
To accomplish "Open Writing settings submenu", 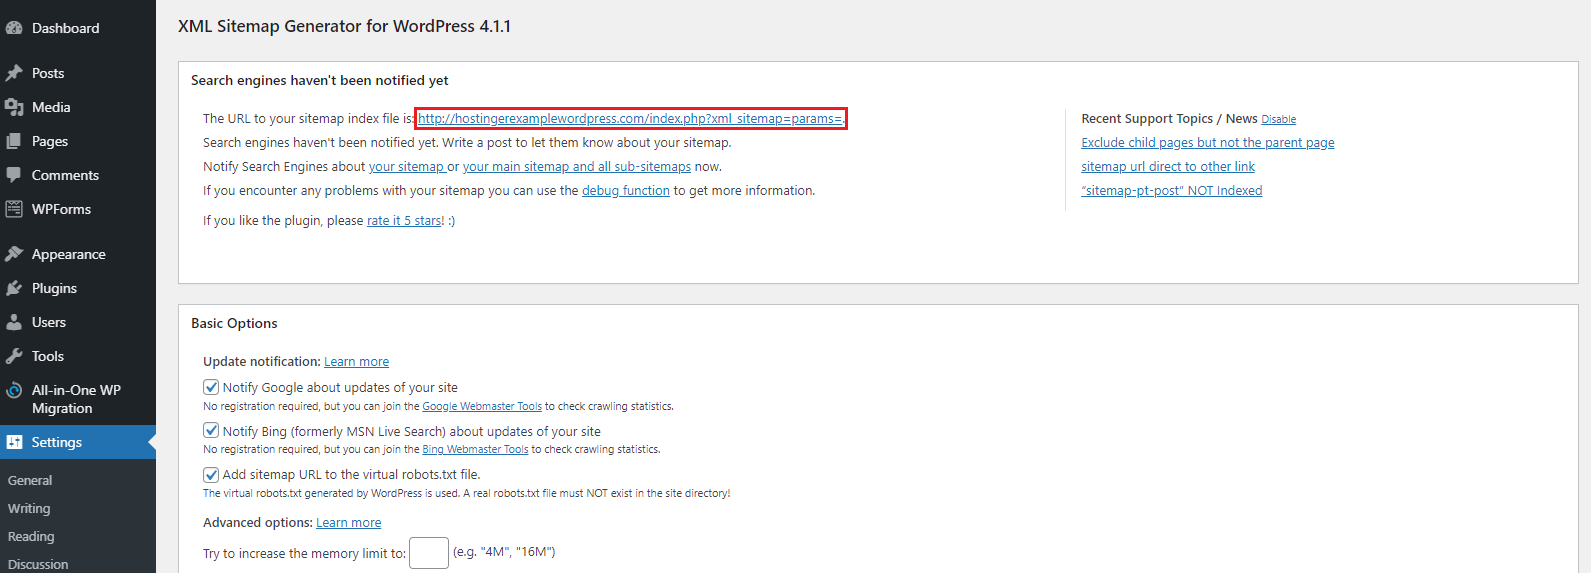I will (x=29, y=509).
